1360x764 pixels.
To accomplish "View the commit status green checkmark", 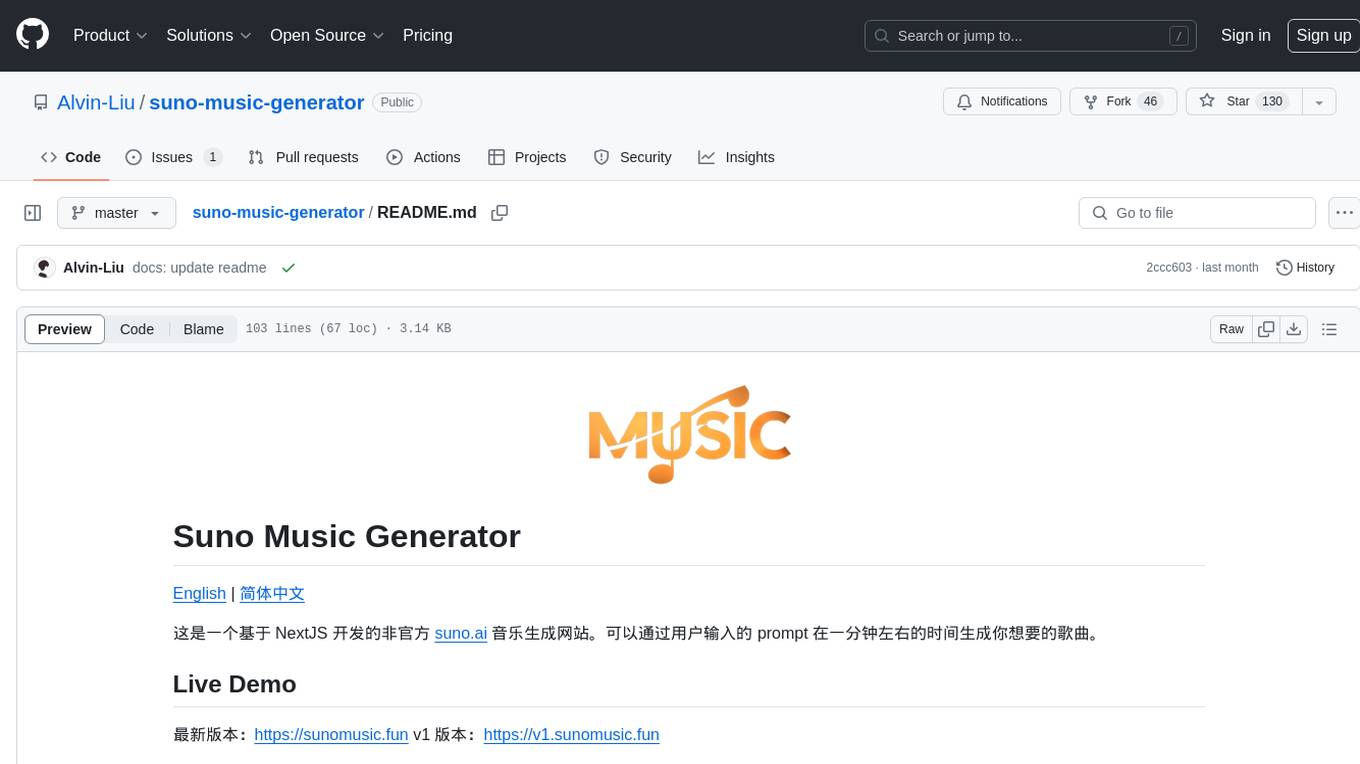I will click(288, 267).
